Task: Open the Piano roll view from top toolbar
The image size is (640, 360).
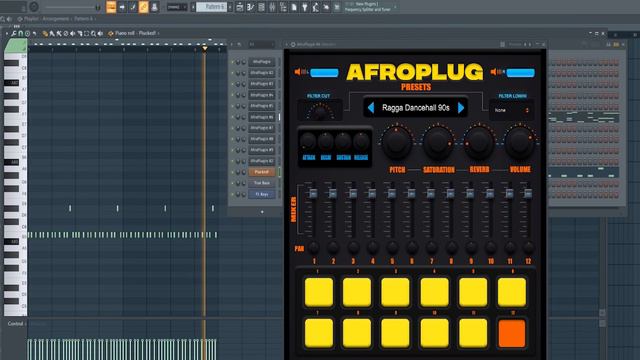Action: click(x=250, y=7)
